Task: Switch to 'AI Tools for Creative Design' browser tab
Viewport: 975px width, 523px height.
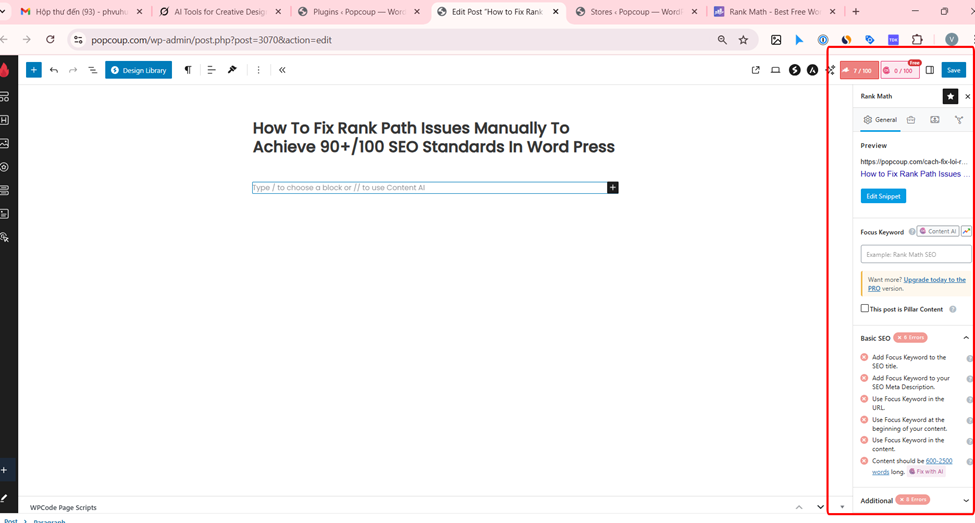Action: 220,12
